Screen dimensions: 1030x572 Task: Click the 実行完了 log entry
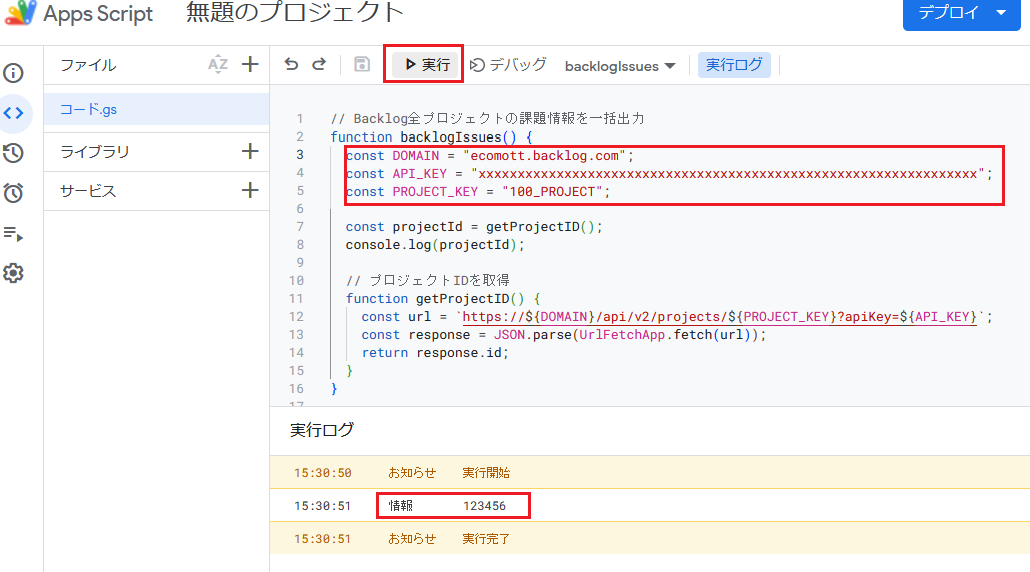point(486,539)
